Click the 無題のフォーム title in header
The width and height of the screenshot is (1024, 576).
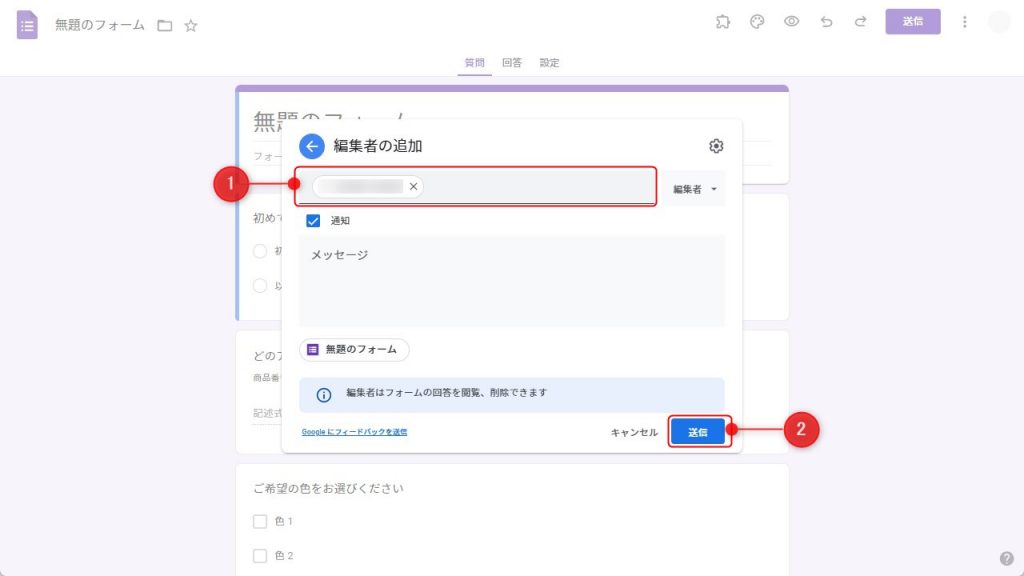tap(100, 25)
